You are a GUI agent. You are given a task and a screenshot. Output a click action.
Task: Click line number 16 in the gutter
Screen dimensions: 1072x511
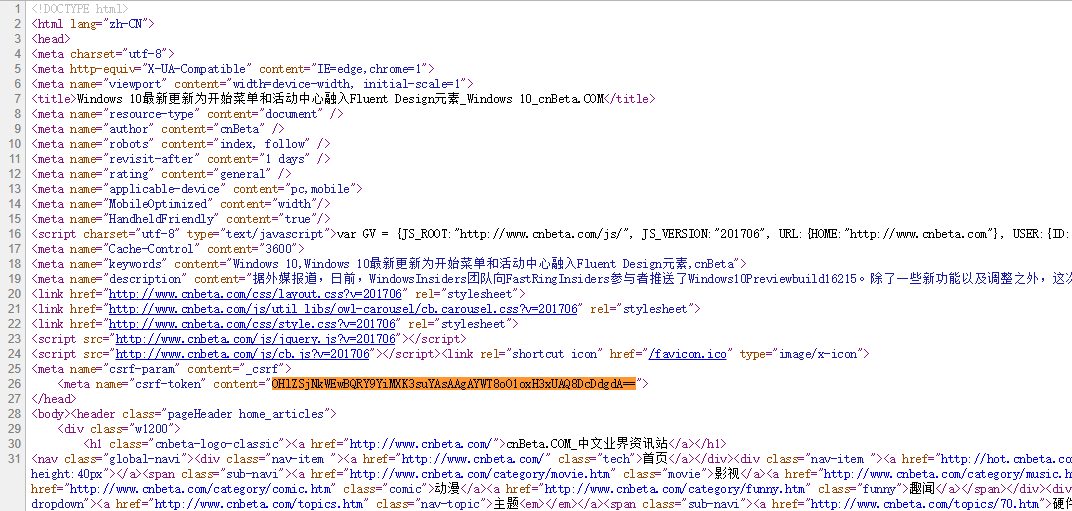pos(15,234)
